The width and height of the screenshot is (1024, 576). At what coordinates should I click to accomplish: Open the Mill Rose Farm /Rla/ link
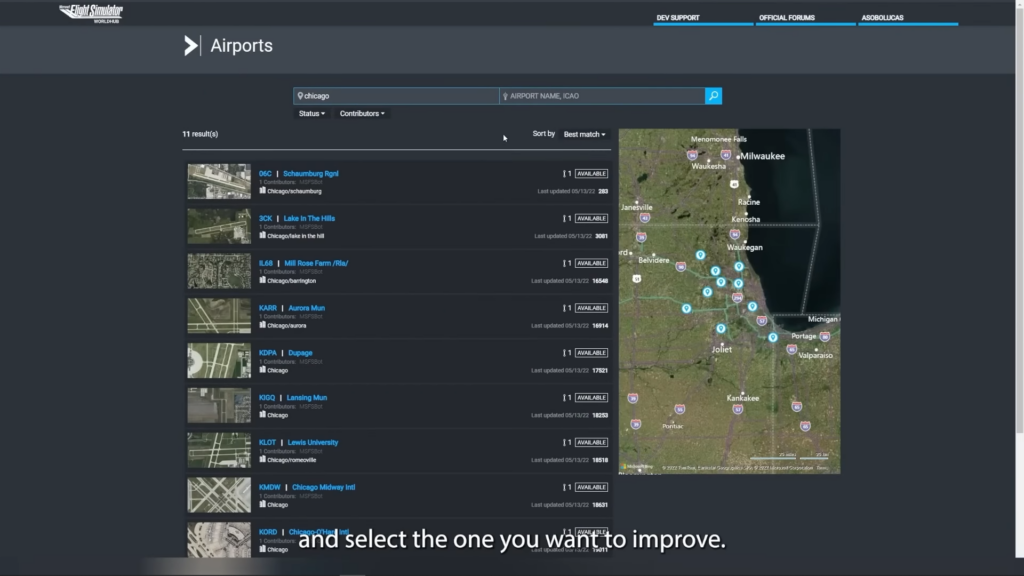[316, 263]
